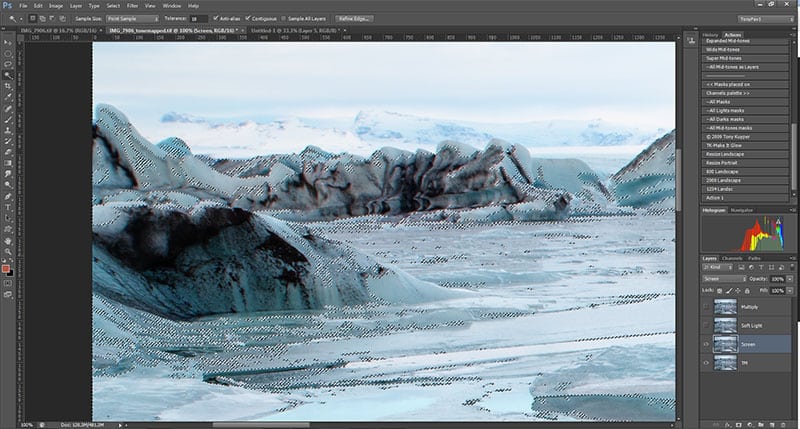
Task: Open the Filter menu
Action: coord(133,6)
